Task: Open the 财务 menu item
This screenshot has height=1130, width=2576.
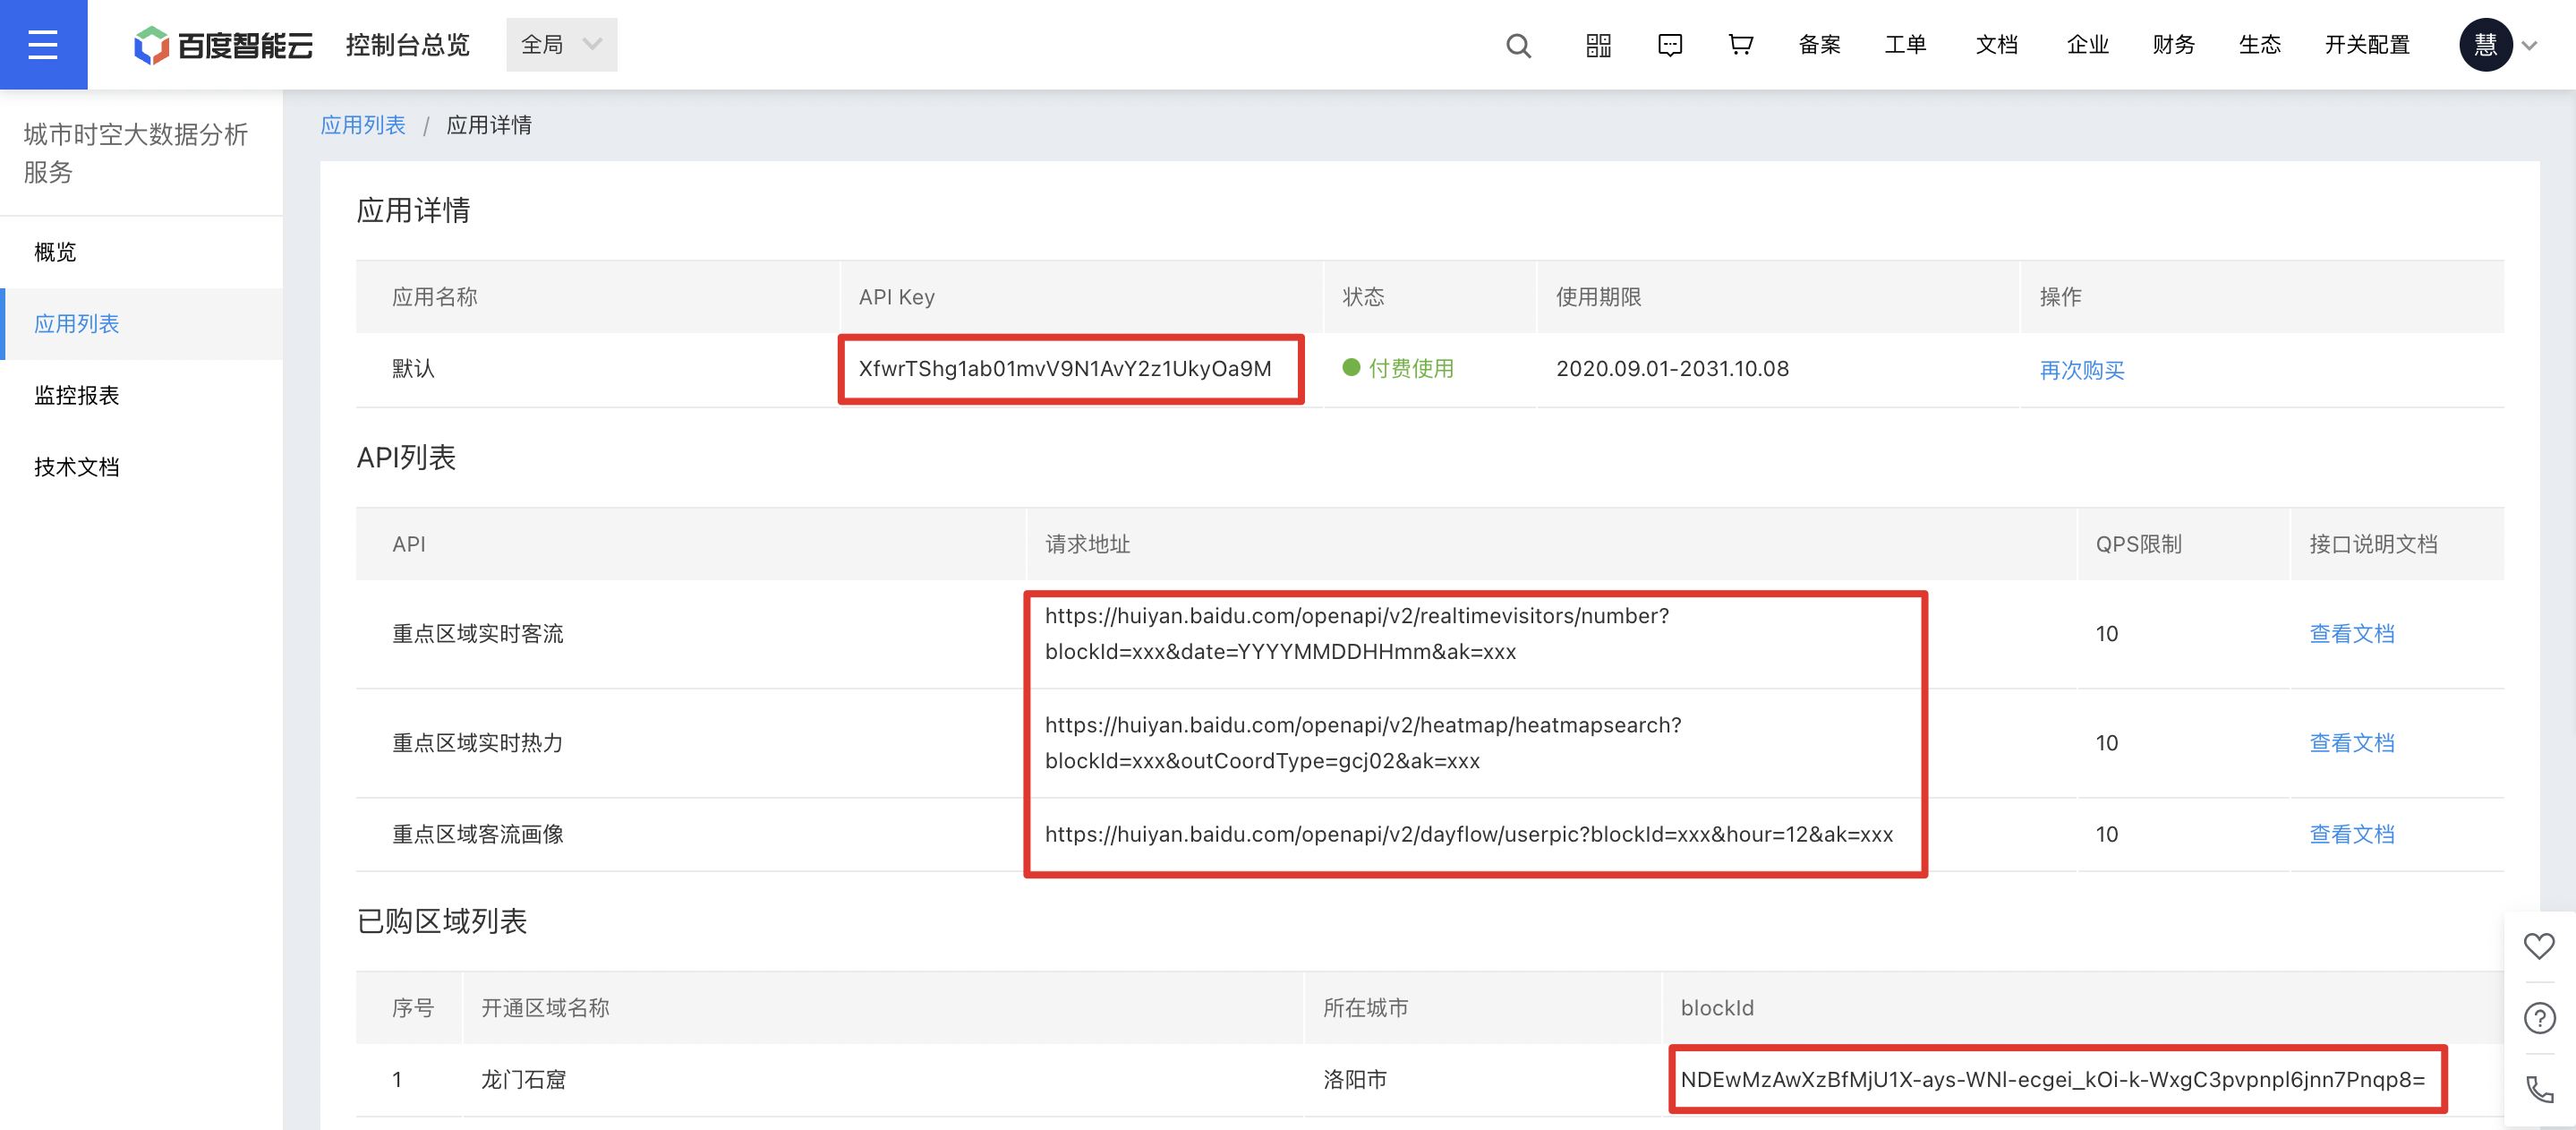Action: [x=2173, y=45]
